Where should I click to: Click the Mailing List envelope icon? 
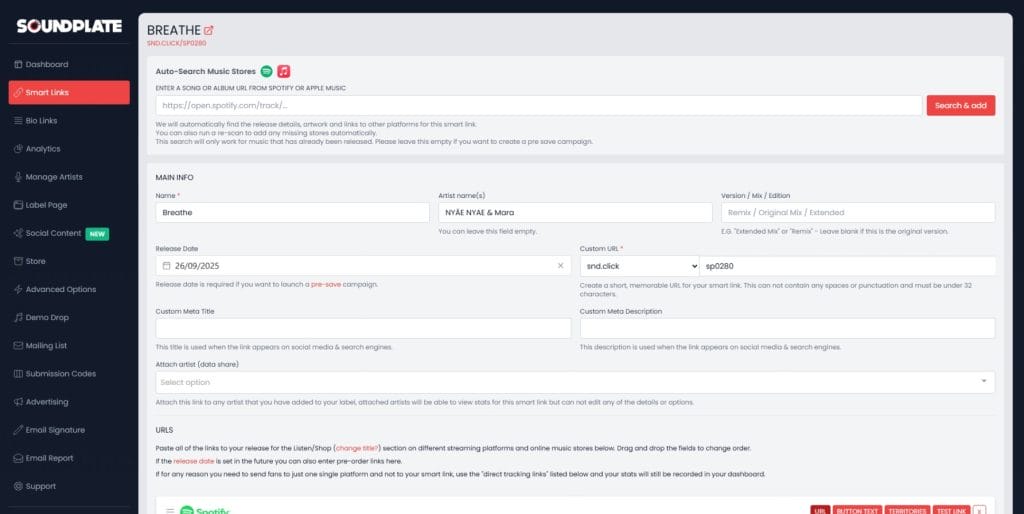[x=18, y=346]
